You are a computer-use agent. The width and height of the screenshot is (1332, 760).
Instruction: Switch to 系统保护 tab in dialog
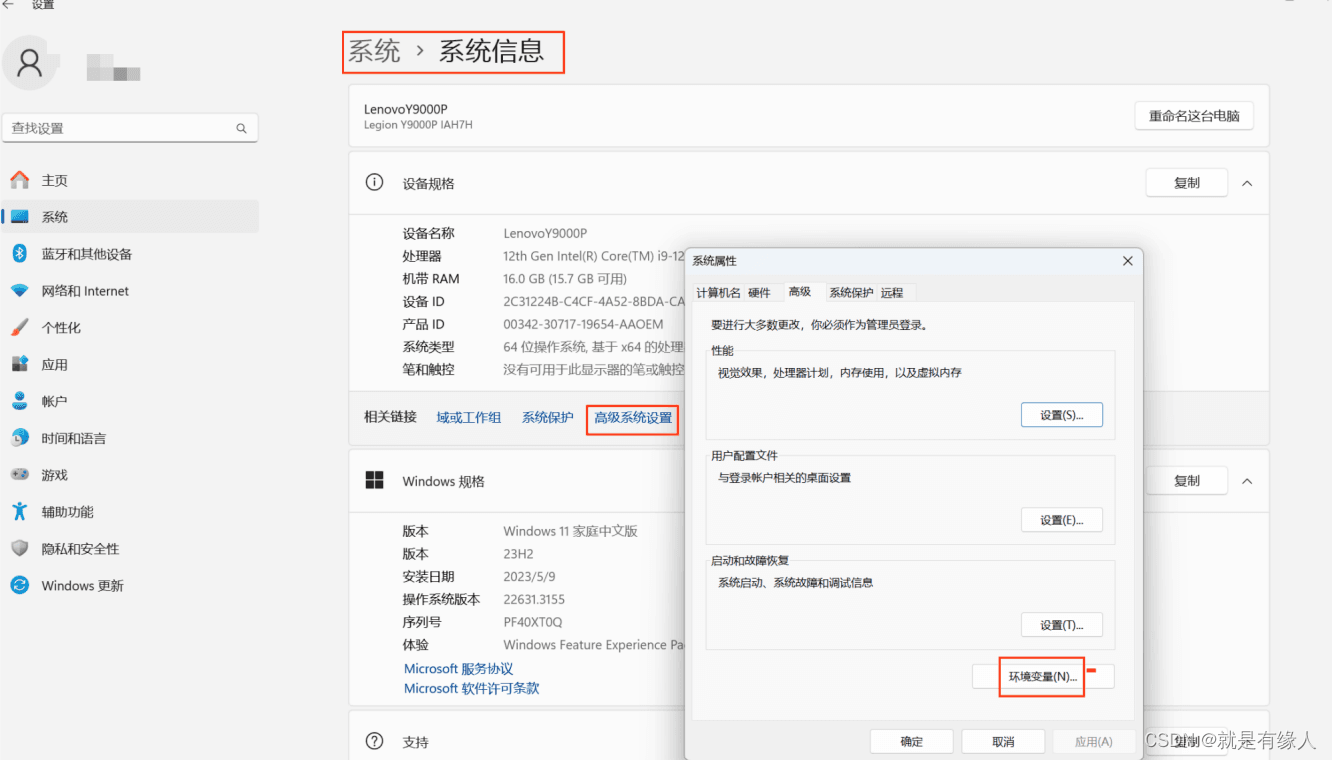click(x=851, y=292)
